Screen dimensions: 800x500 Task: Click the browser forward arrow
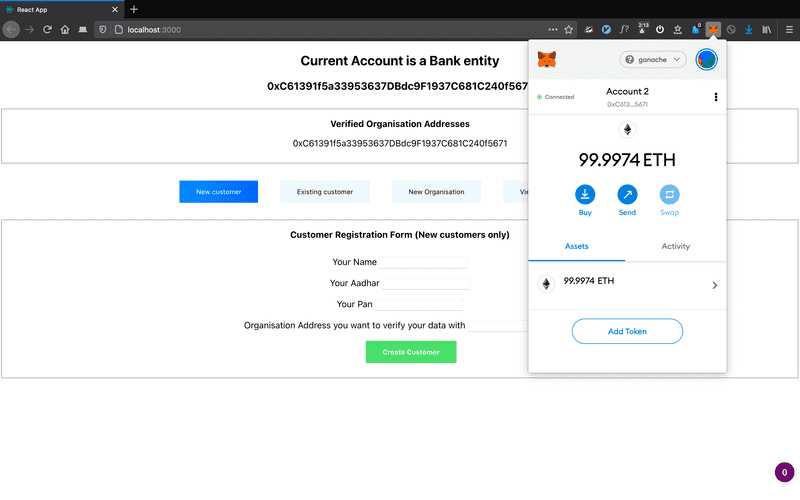(x=30, y=30)
